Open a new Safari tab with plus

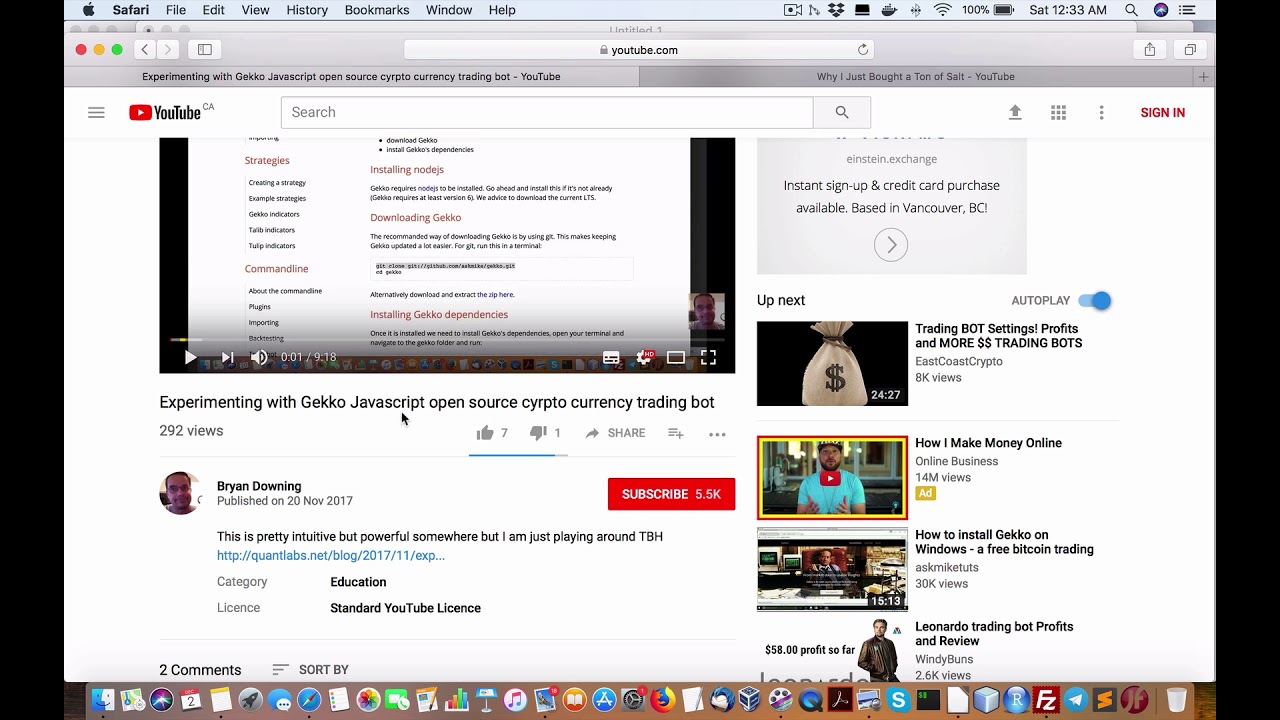pos(1204,77)
